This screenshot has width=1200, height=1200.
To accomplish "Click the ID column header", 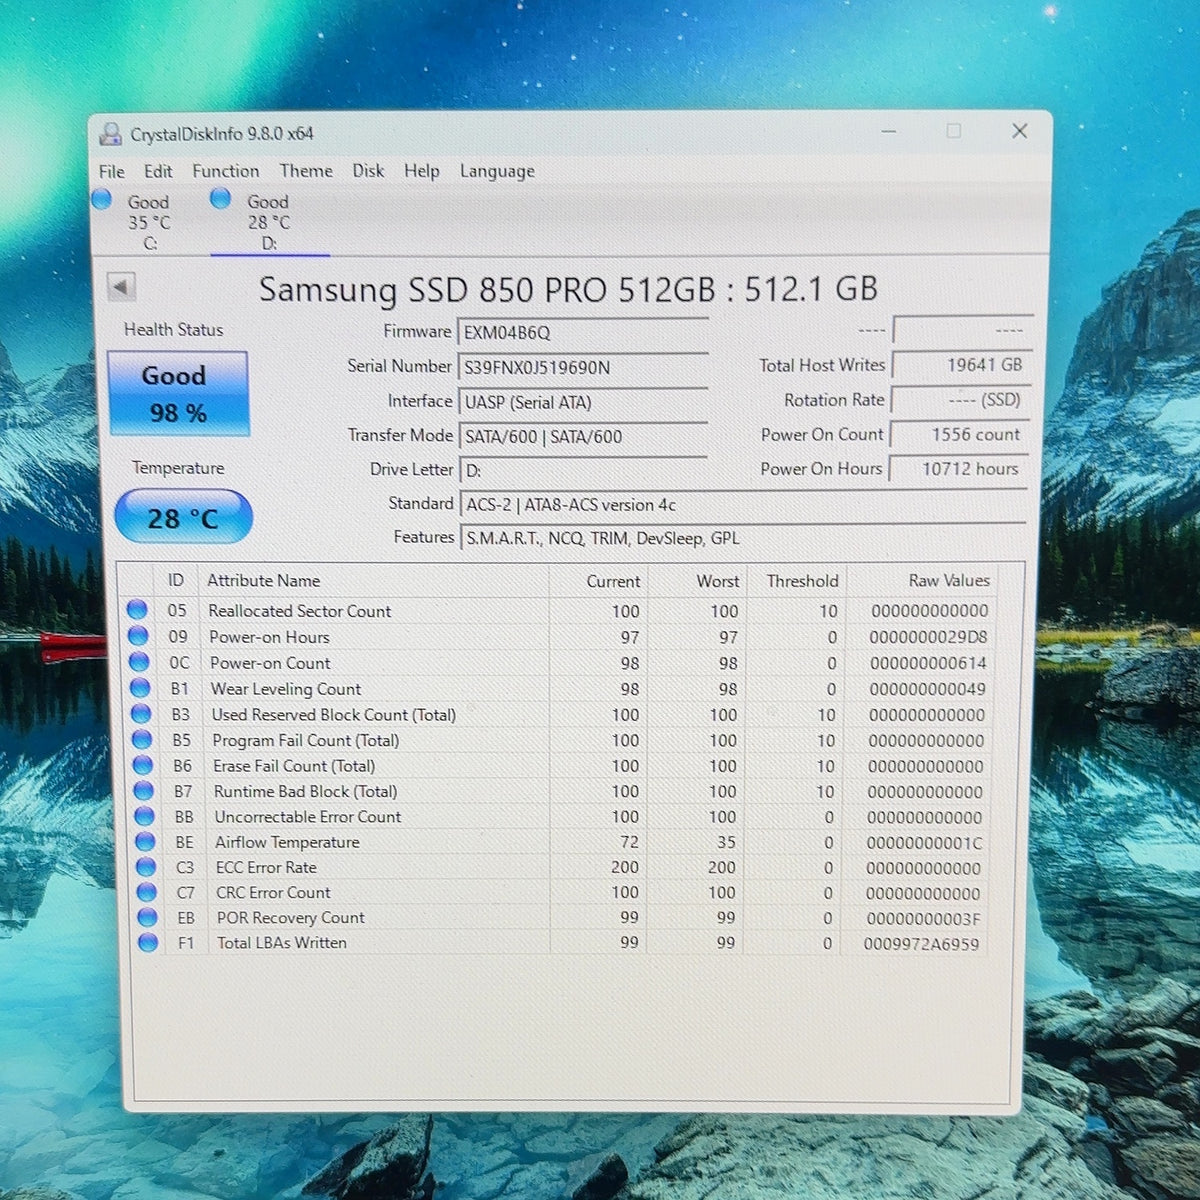I will tap(176, 580).
